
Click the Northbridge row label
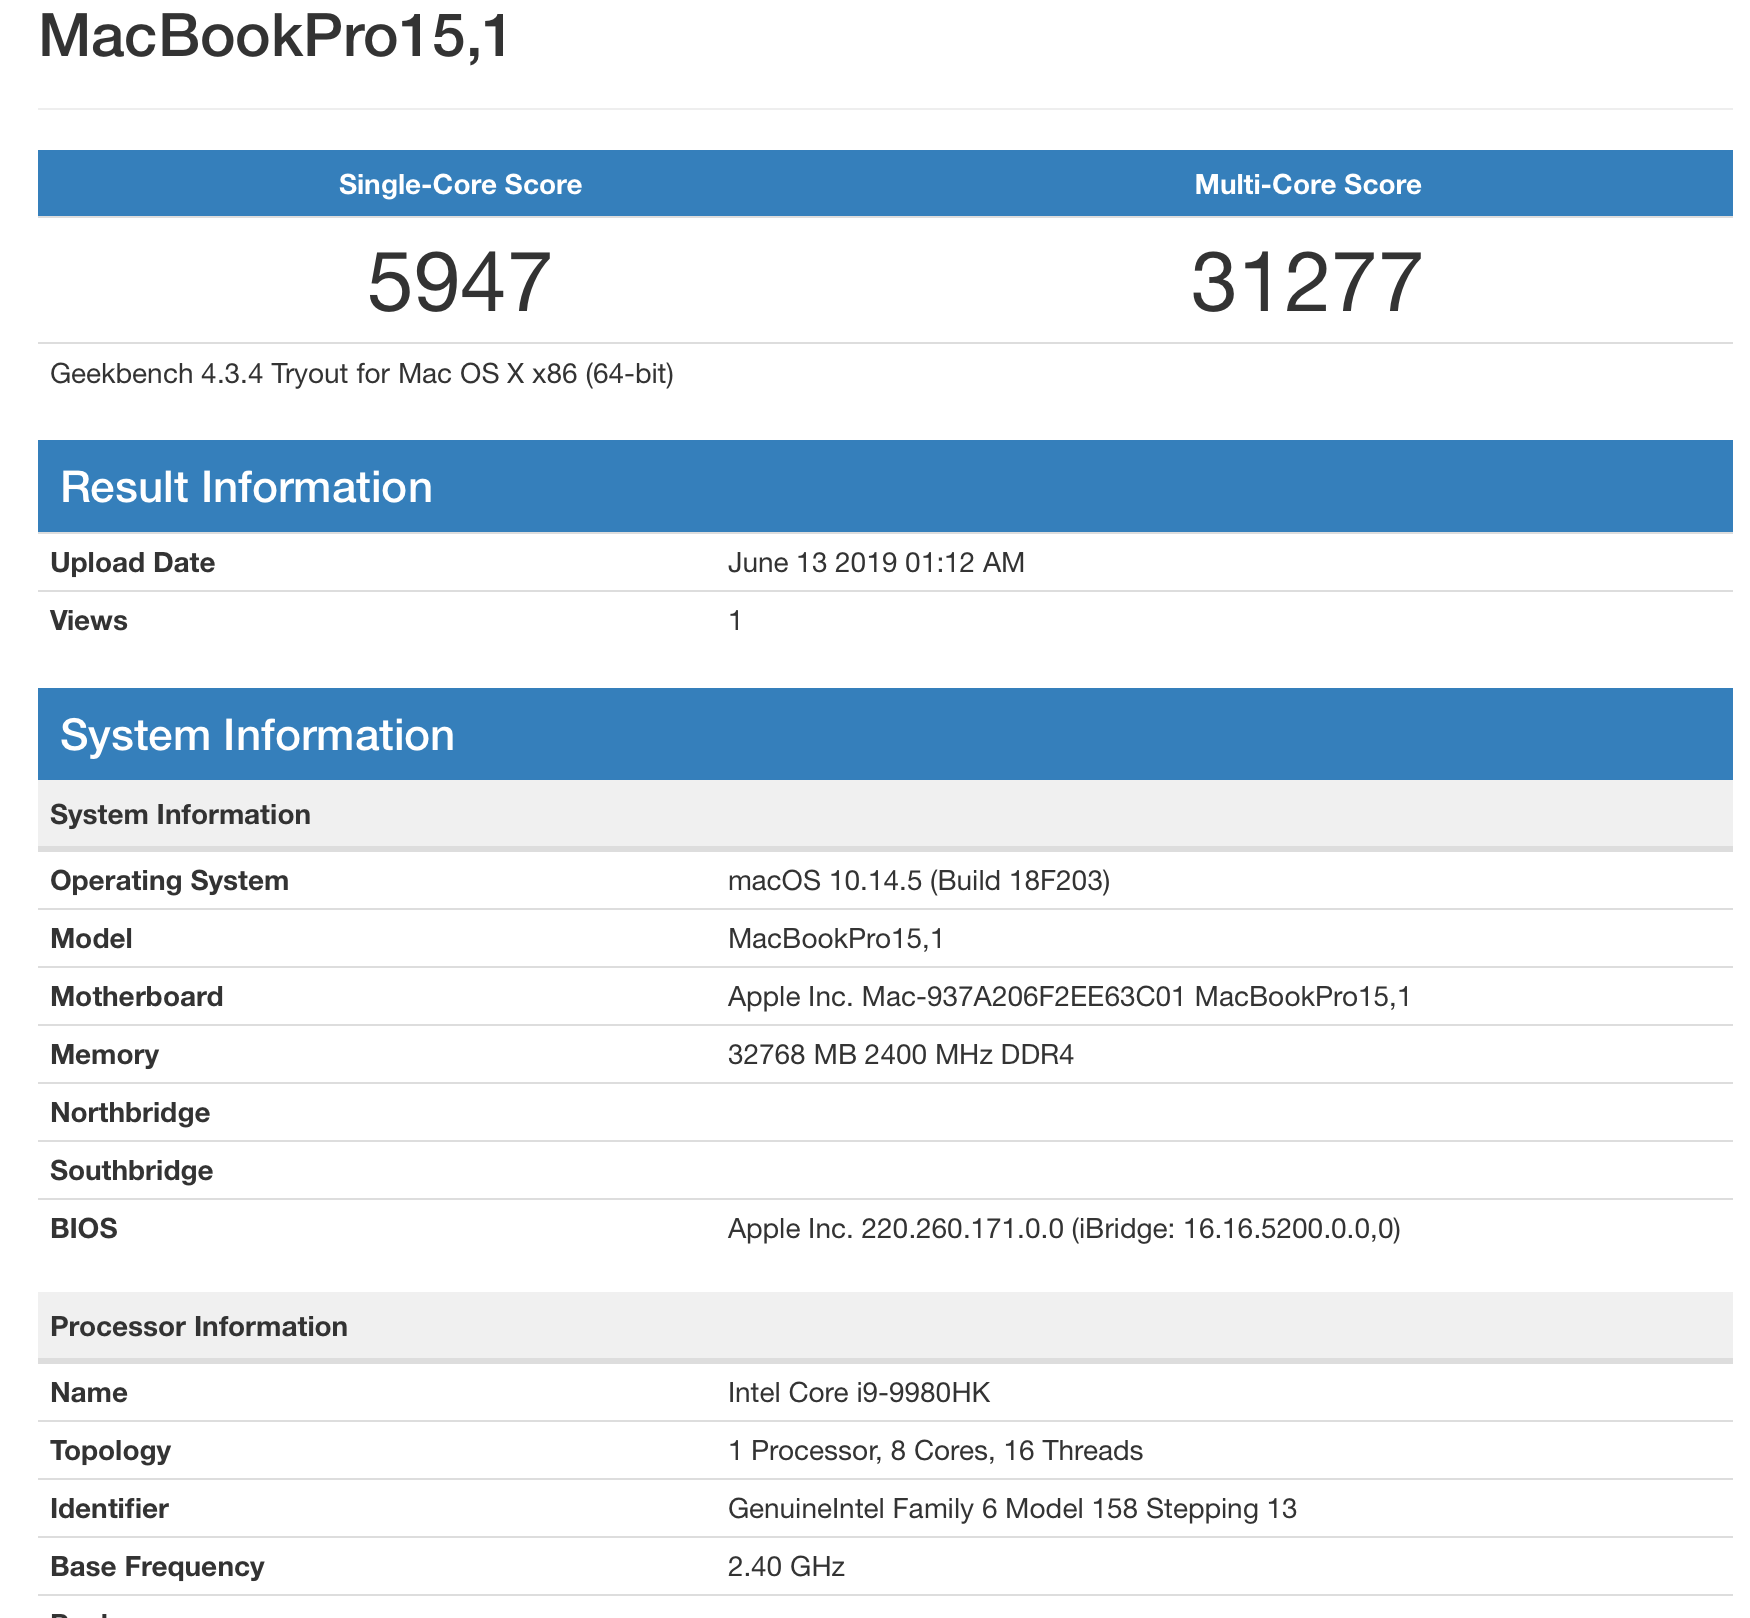tap(130, 1113)
